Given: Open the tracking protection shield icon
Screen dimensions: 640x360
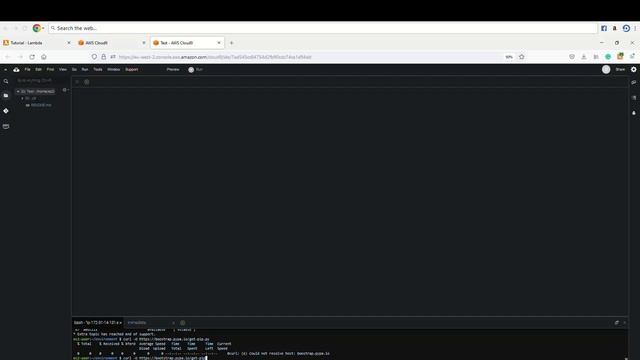Looking at the screenshot, I should click(x=94, y=57).
